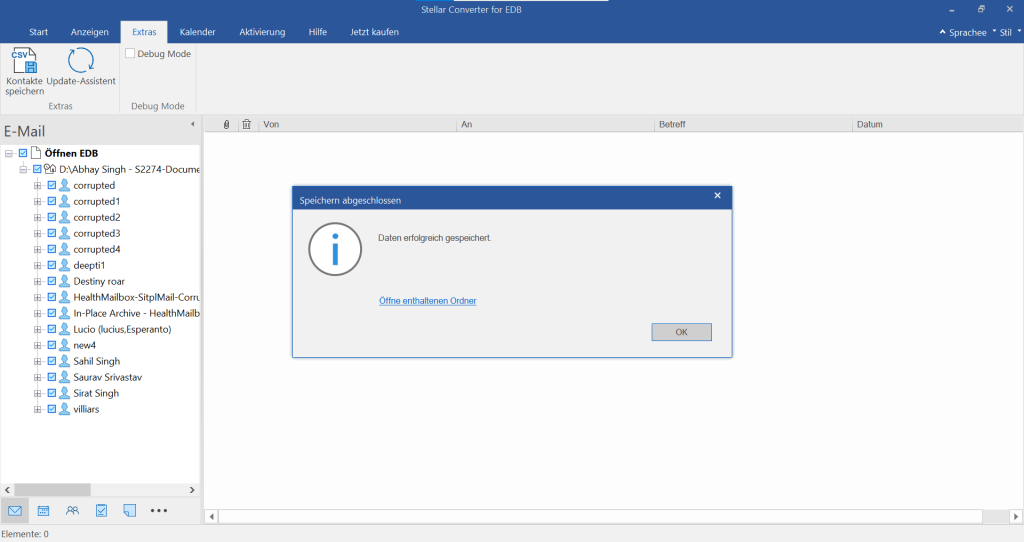Click the mailbox icon of corrupted
The image size is (1024, 542).
point(65,185)
